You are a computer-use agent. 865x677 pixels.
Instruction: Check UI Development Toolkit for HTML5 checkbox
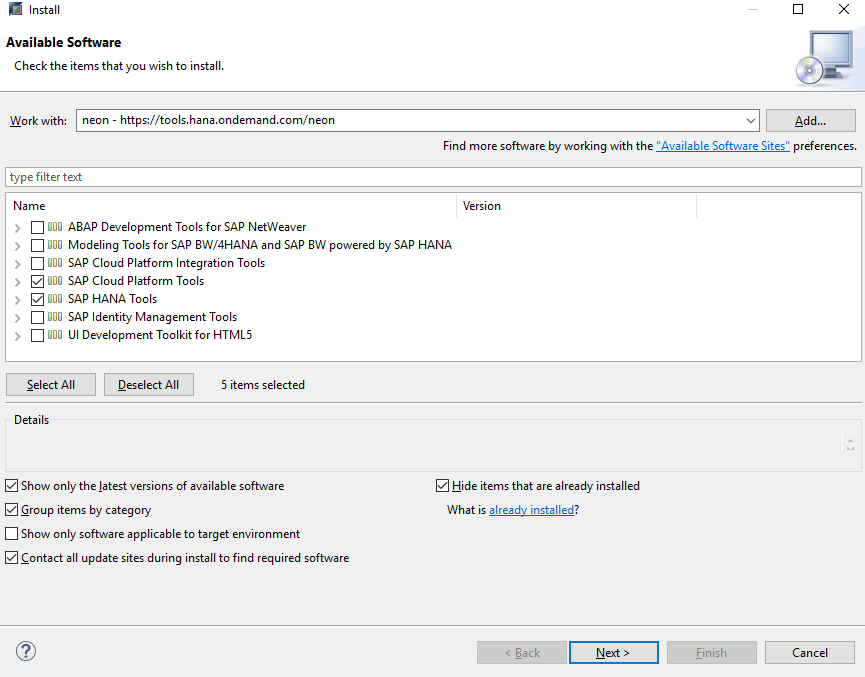(37, 335)
